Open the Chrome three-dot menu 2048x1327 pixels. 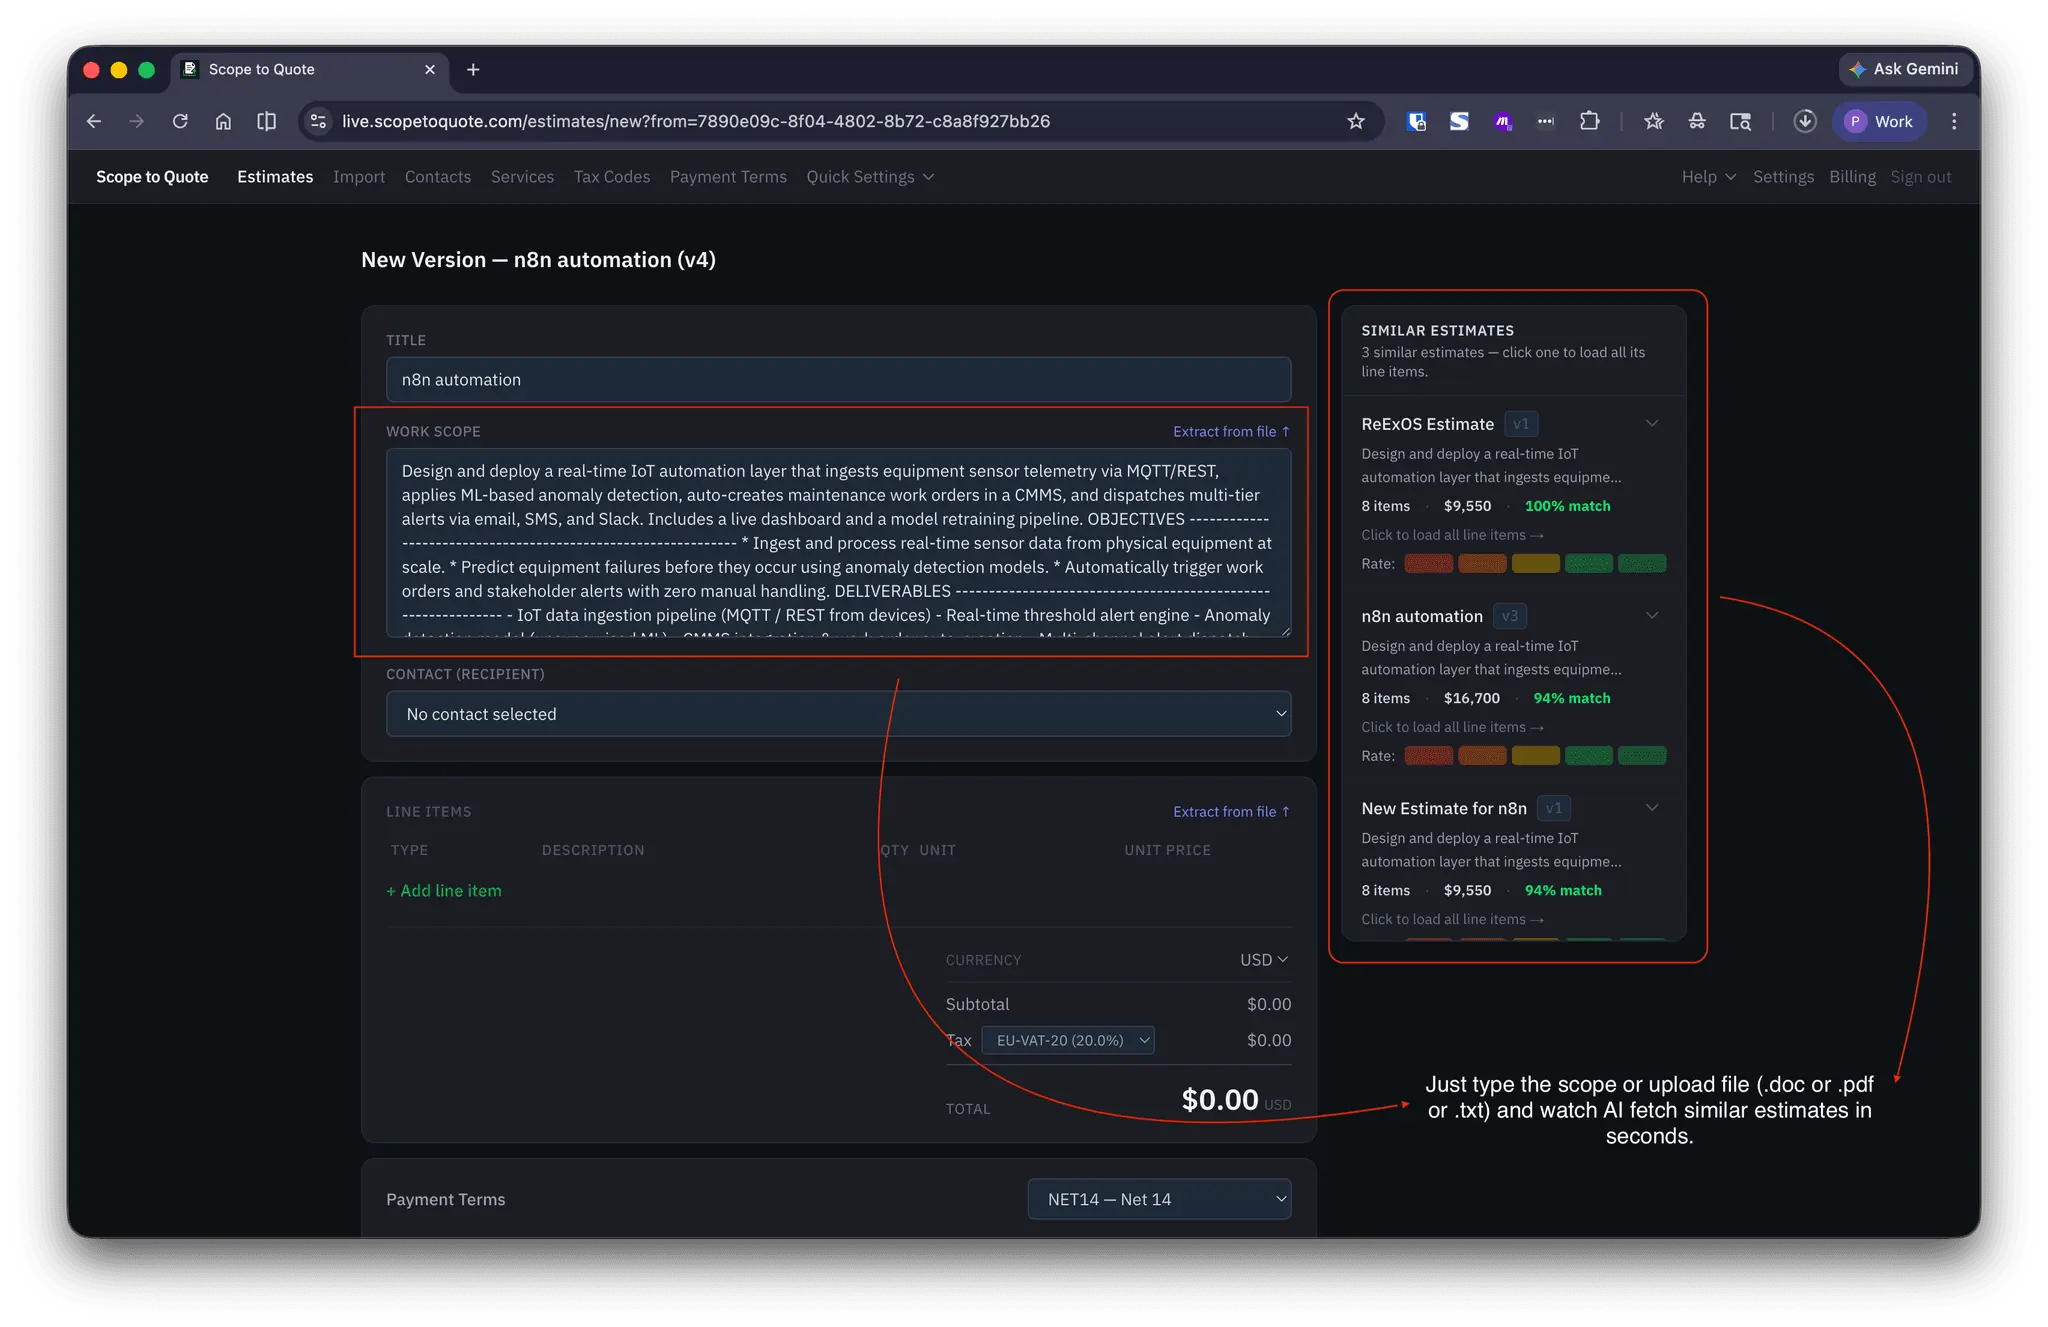[x=1954, y=121]
